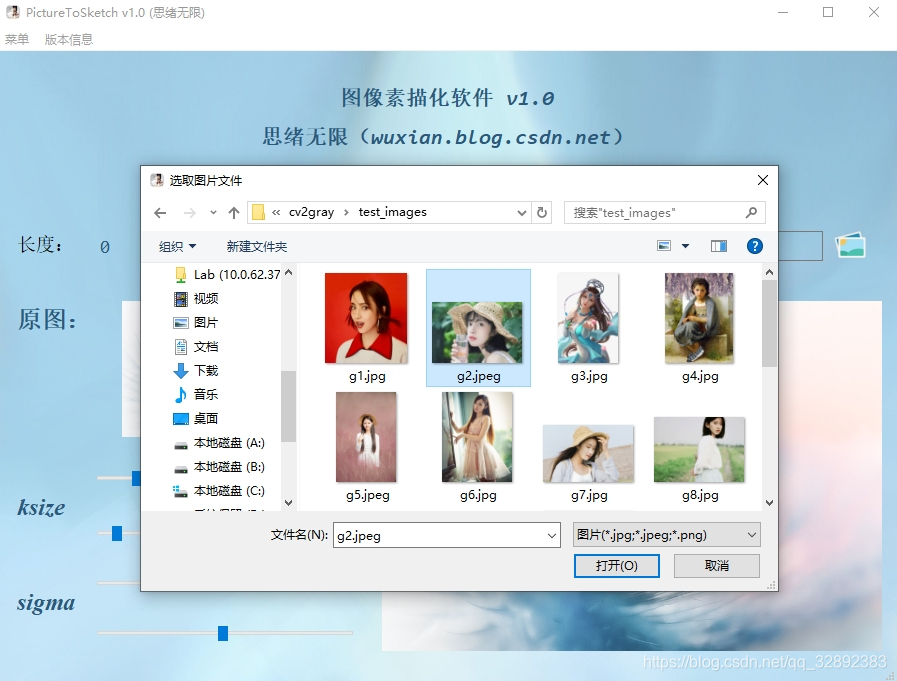Viewport: 897px width, 681px height.
Task: Click the sigma slider handle
Action: point(223,633)
